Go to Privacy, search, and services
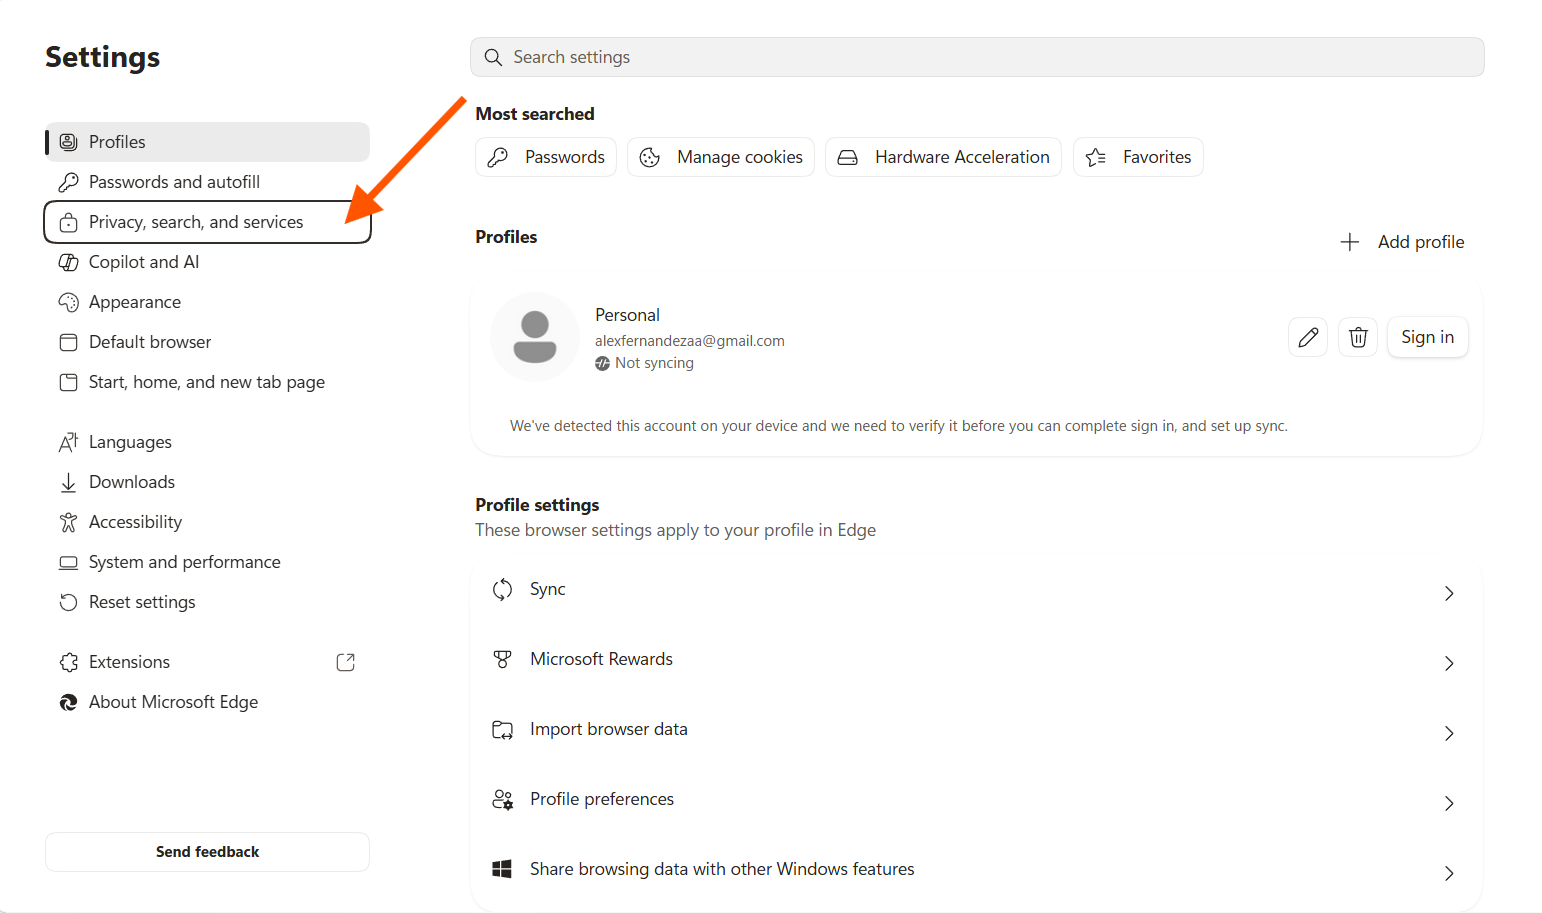1542x913 pixels. [207, 222]
